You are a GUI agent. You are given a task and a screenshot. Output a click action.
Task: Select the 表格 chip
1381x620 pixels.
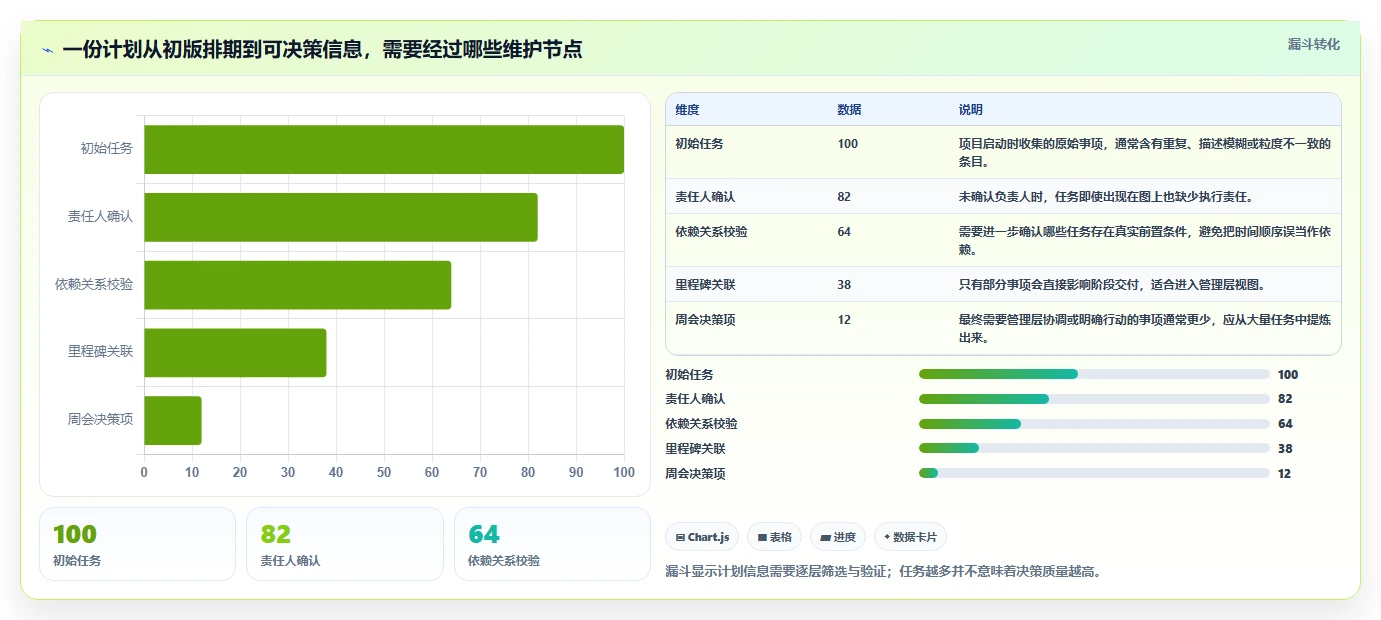(x=775, y=537)
